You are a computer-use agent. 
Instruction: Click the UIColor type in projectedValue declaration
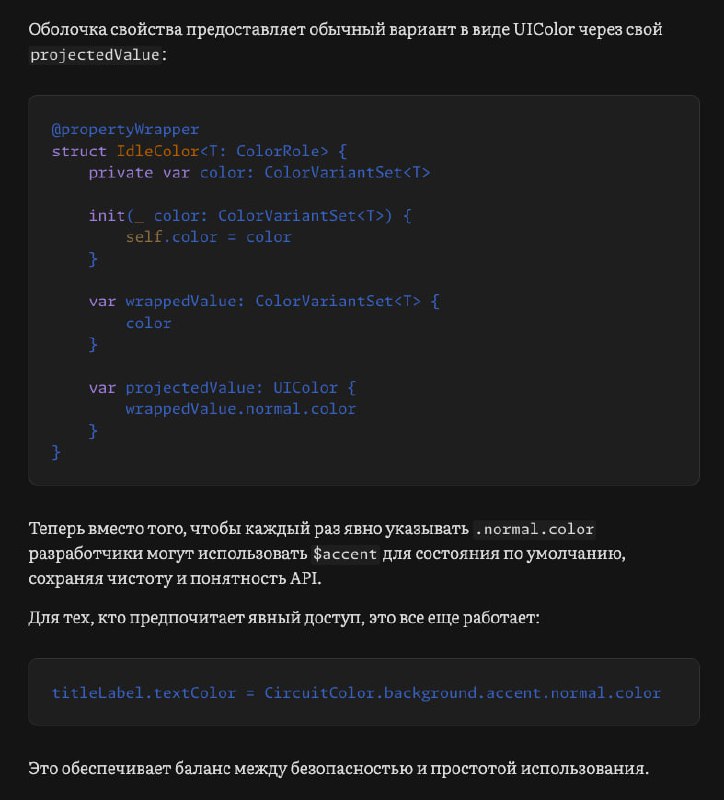(305, 388)
